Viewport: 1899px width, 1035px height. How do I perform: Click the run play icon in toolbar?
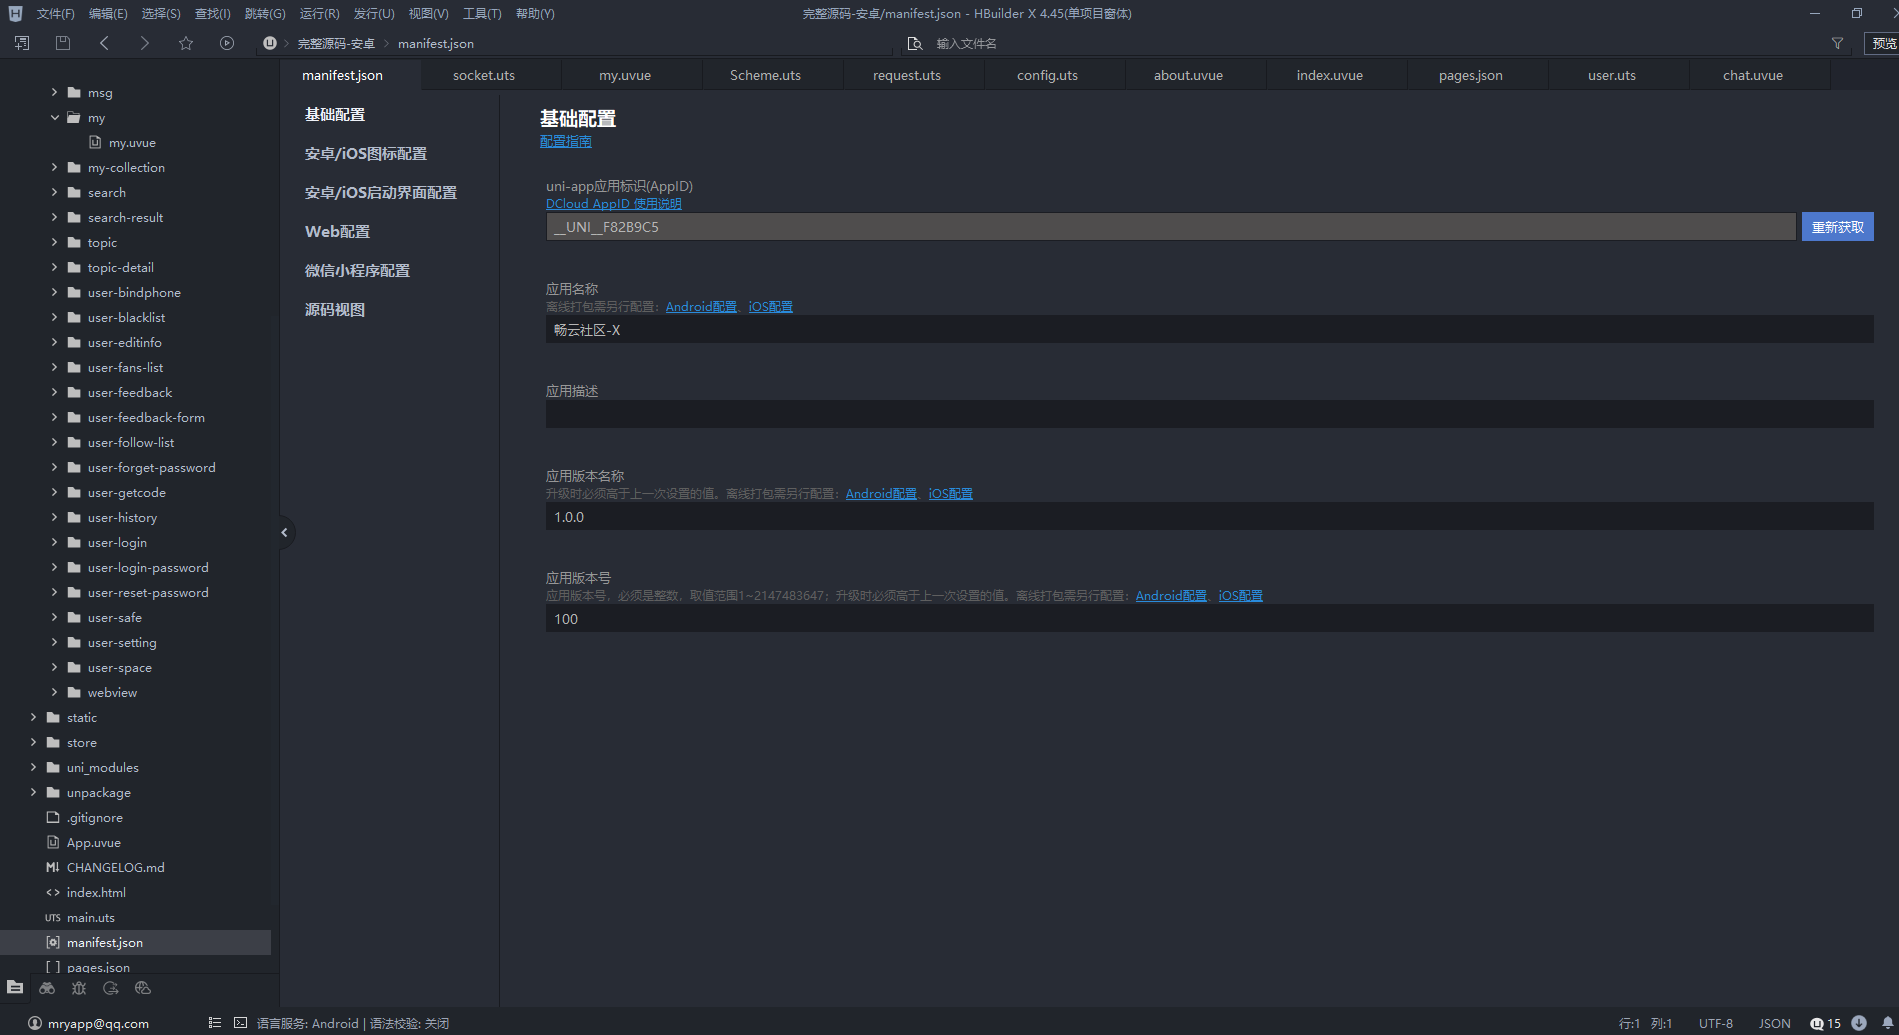click(227, 43)
